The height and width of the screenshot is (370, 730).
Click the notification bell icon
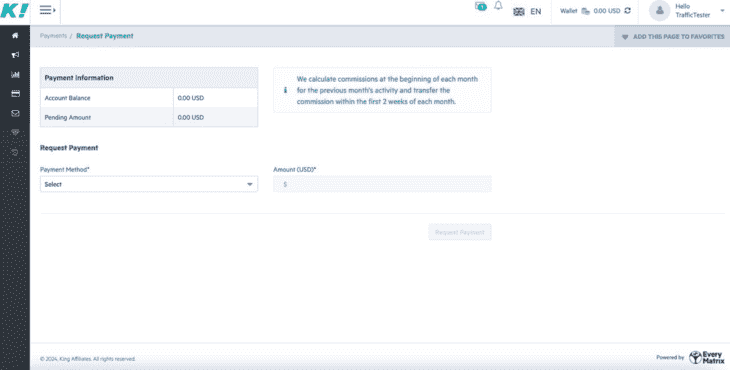[x=498, y=6]
